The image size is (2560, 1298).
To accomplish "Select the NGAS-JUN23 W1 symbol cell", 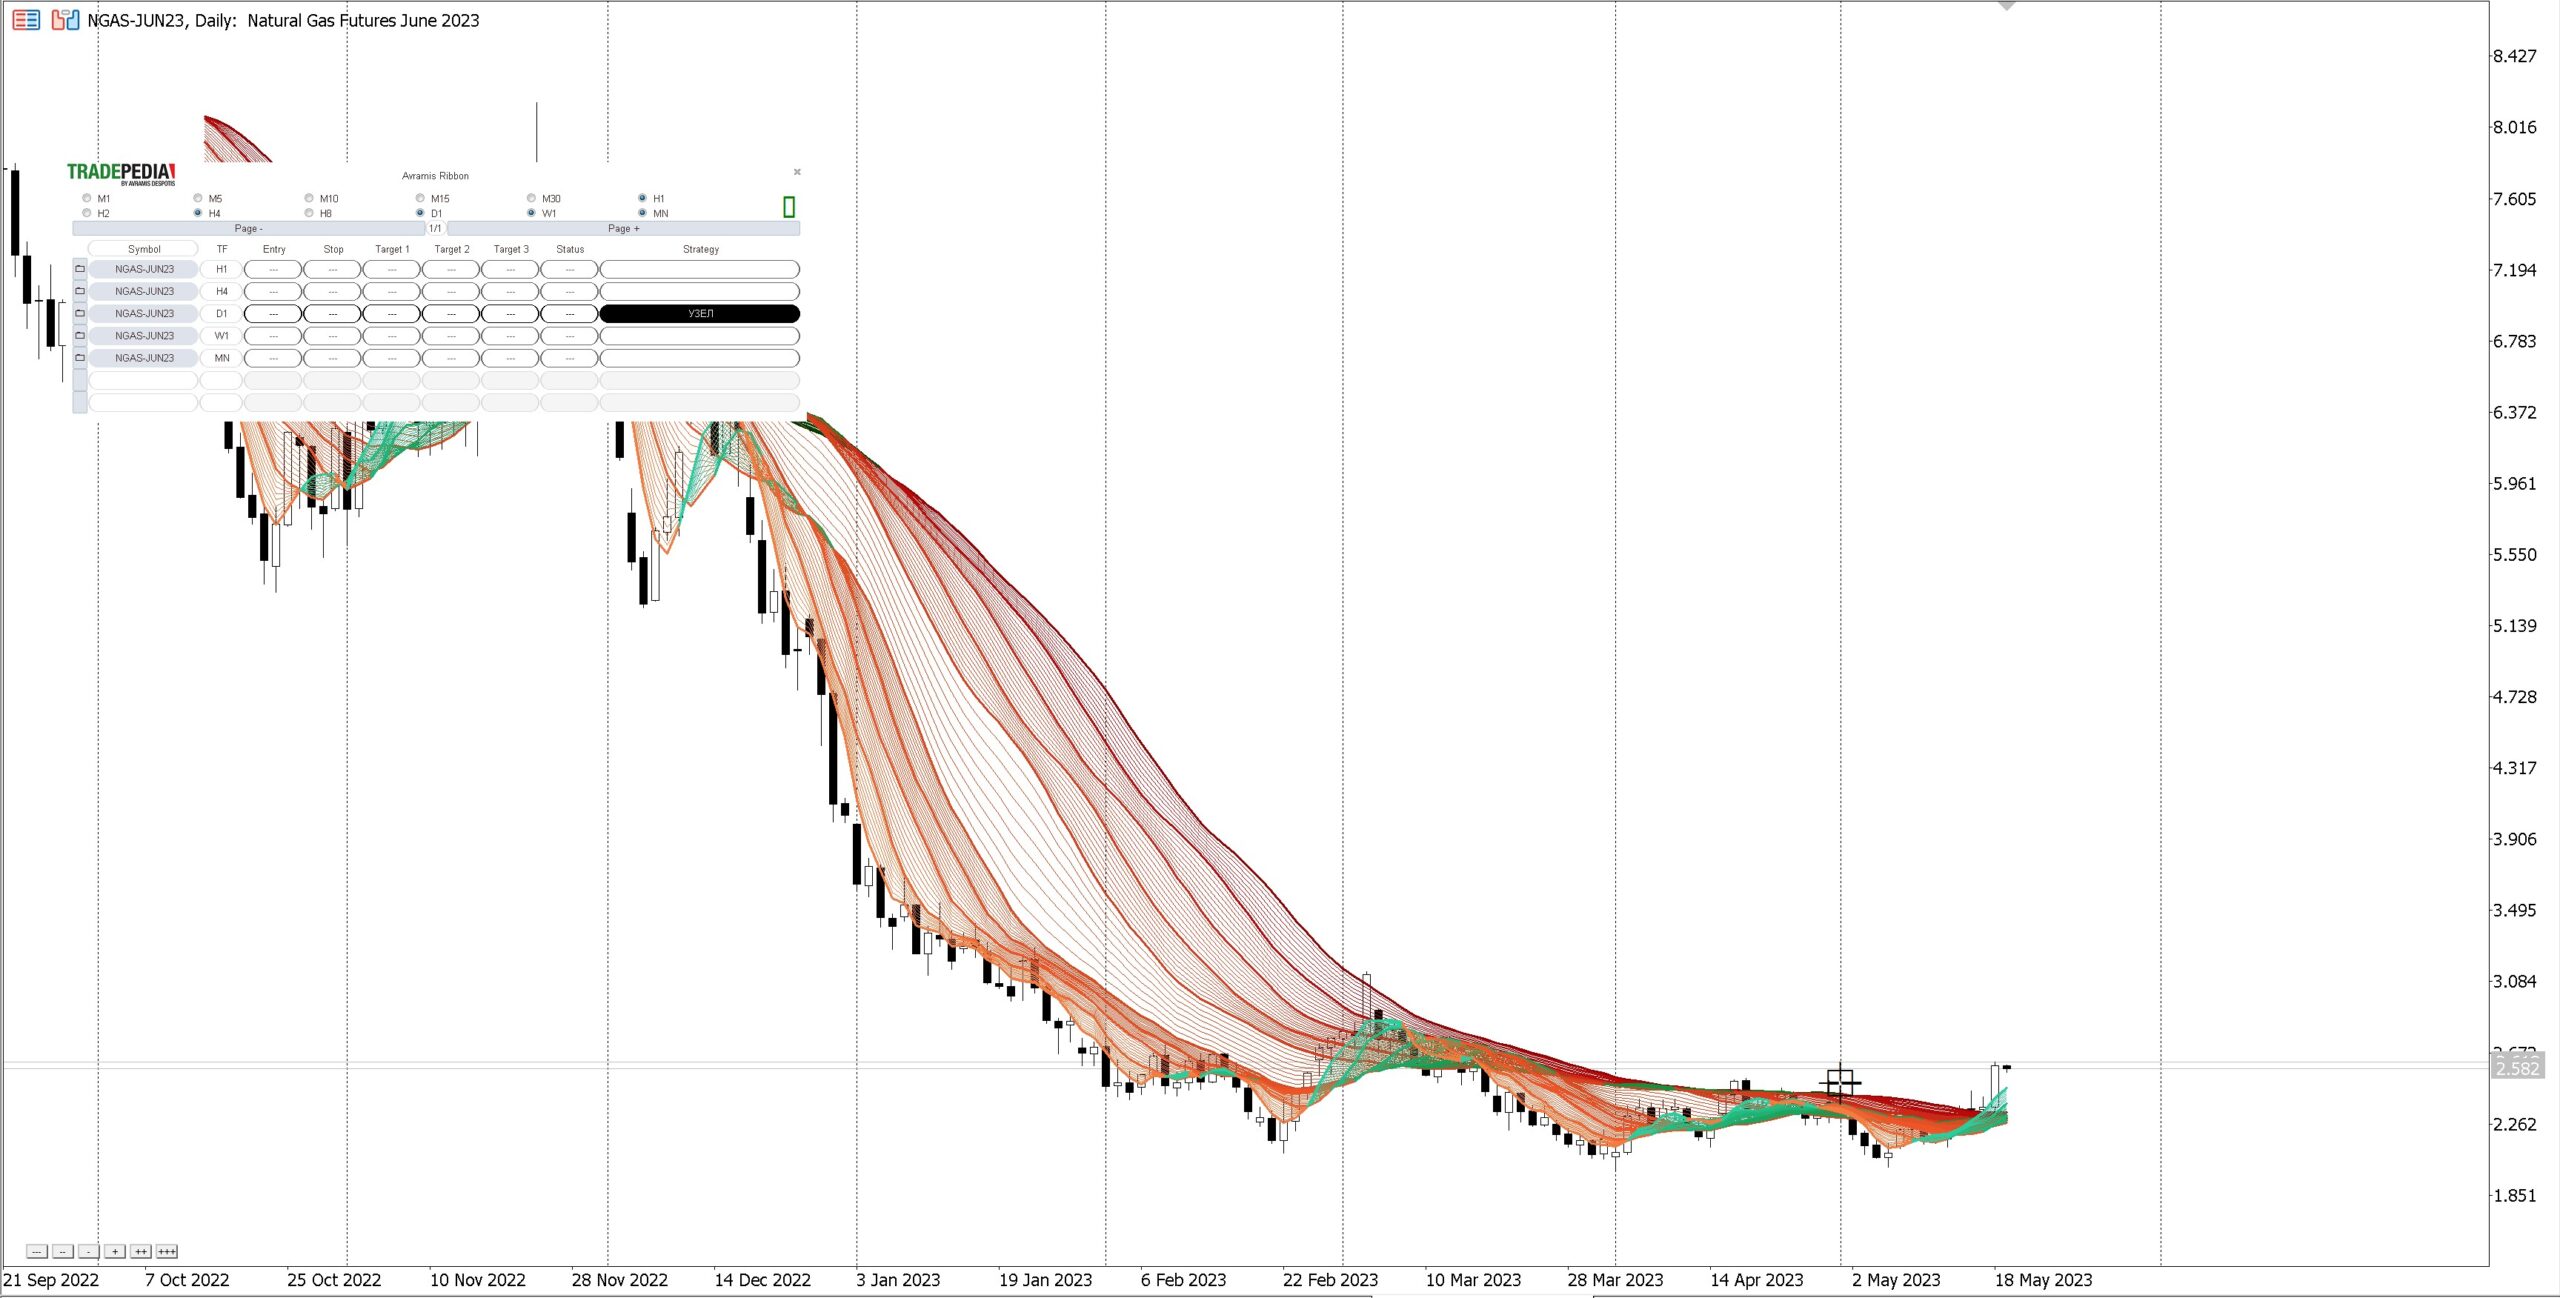I will (143, 336).
